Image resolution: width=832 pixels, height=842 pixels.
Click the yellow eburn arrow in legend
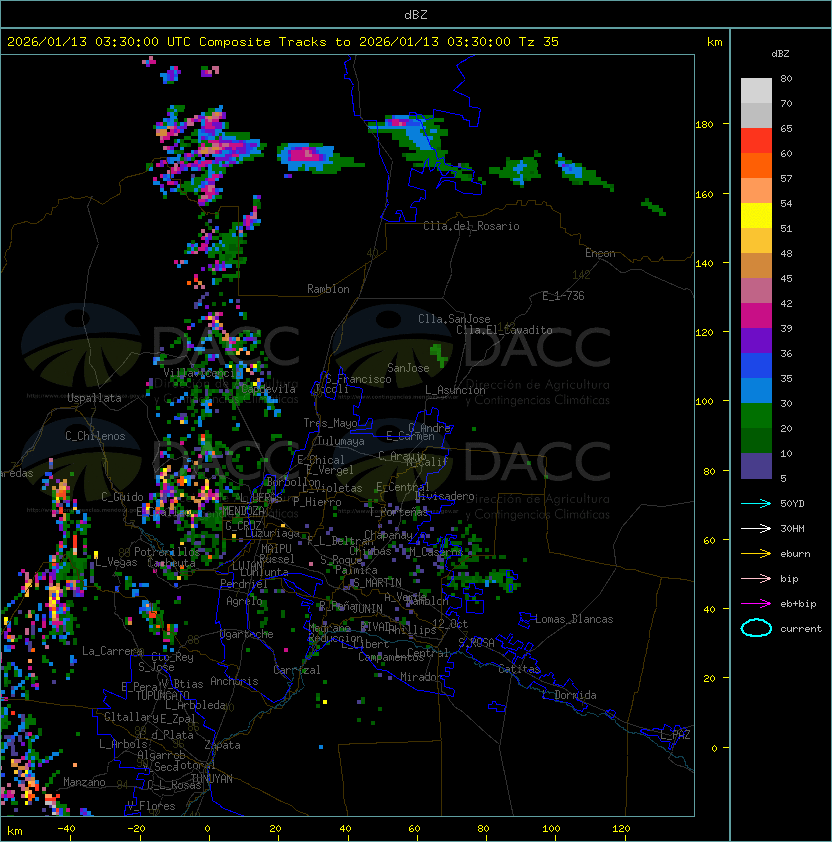[756, 554]
